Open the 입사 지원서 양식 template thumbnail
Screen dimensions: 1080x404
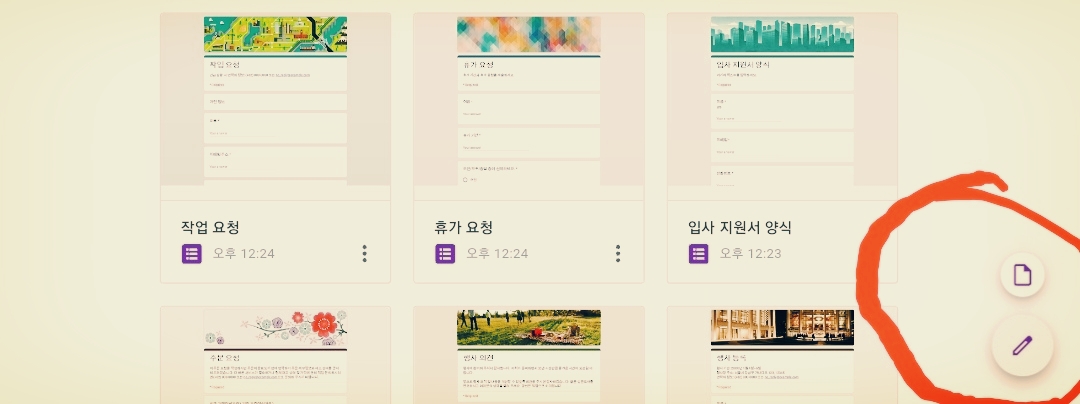[x=782, y=100]
